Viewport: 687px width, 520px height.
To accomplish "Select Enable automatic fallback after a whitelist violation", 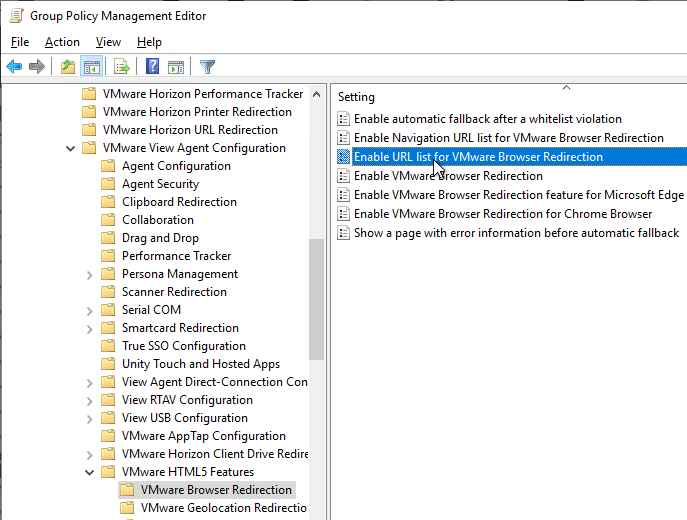I will (488, 119).
